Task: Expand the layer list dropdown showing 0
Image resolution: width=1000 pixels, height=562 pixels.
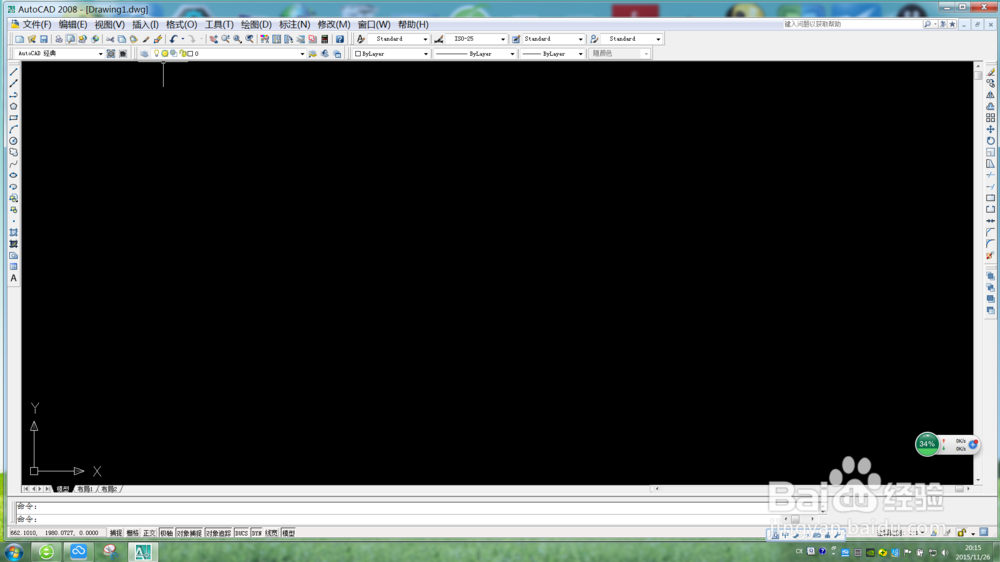Action: tap(302, 54)
